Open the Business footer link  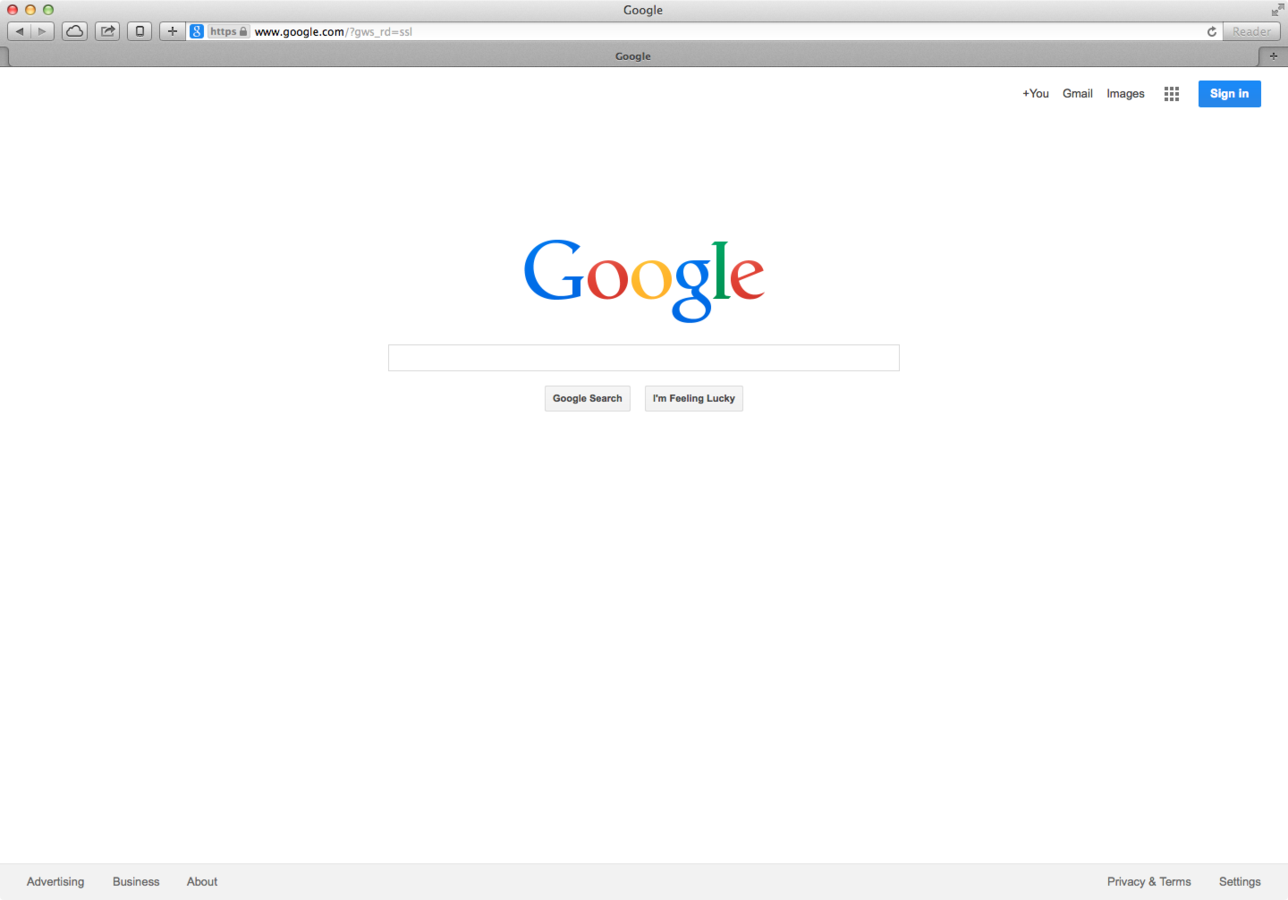click(x=136, y=882)
